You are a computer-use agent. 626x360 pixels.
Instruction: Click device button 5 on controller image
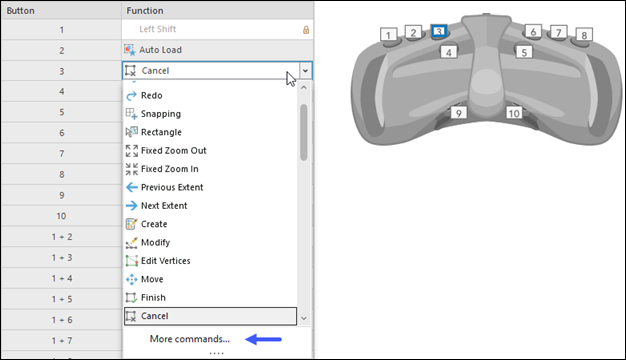524,52
